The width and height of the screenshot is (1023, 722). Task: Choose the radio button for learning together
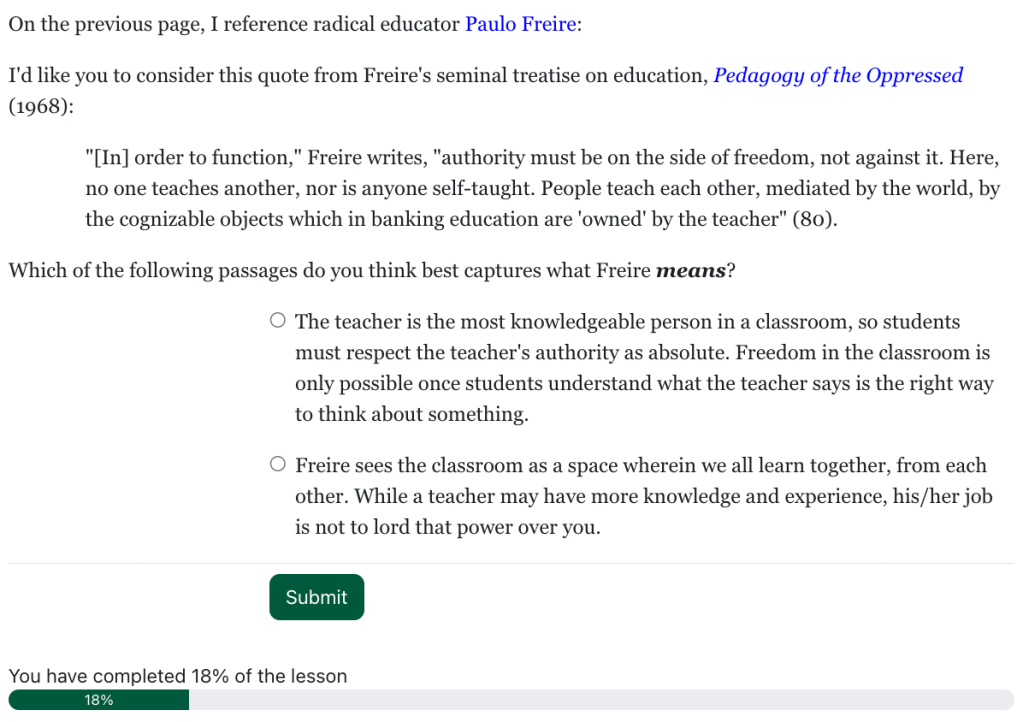click(277, 465)
